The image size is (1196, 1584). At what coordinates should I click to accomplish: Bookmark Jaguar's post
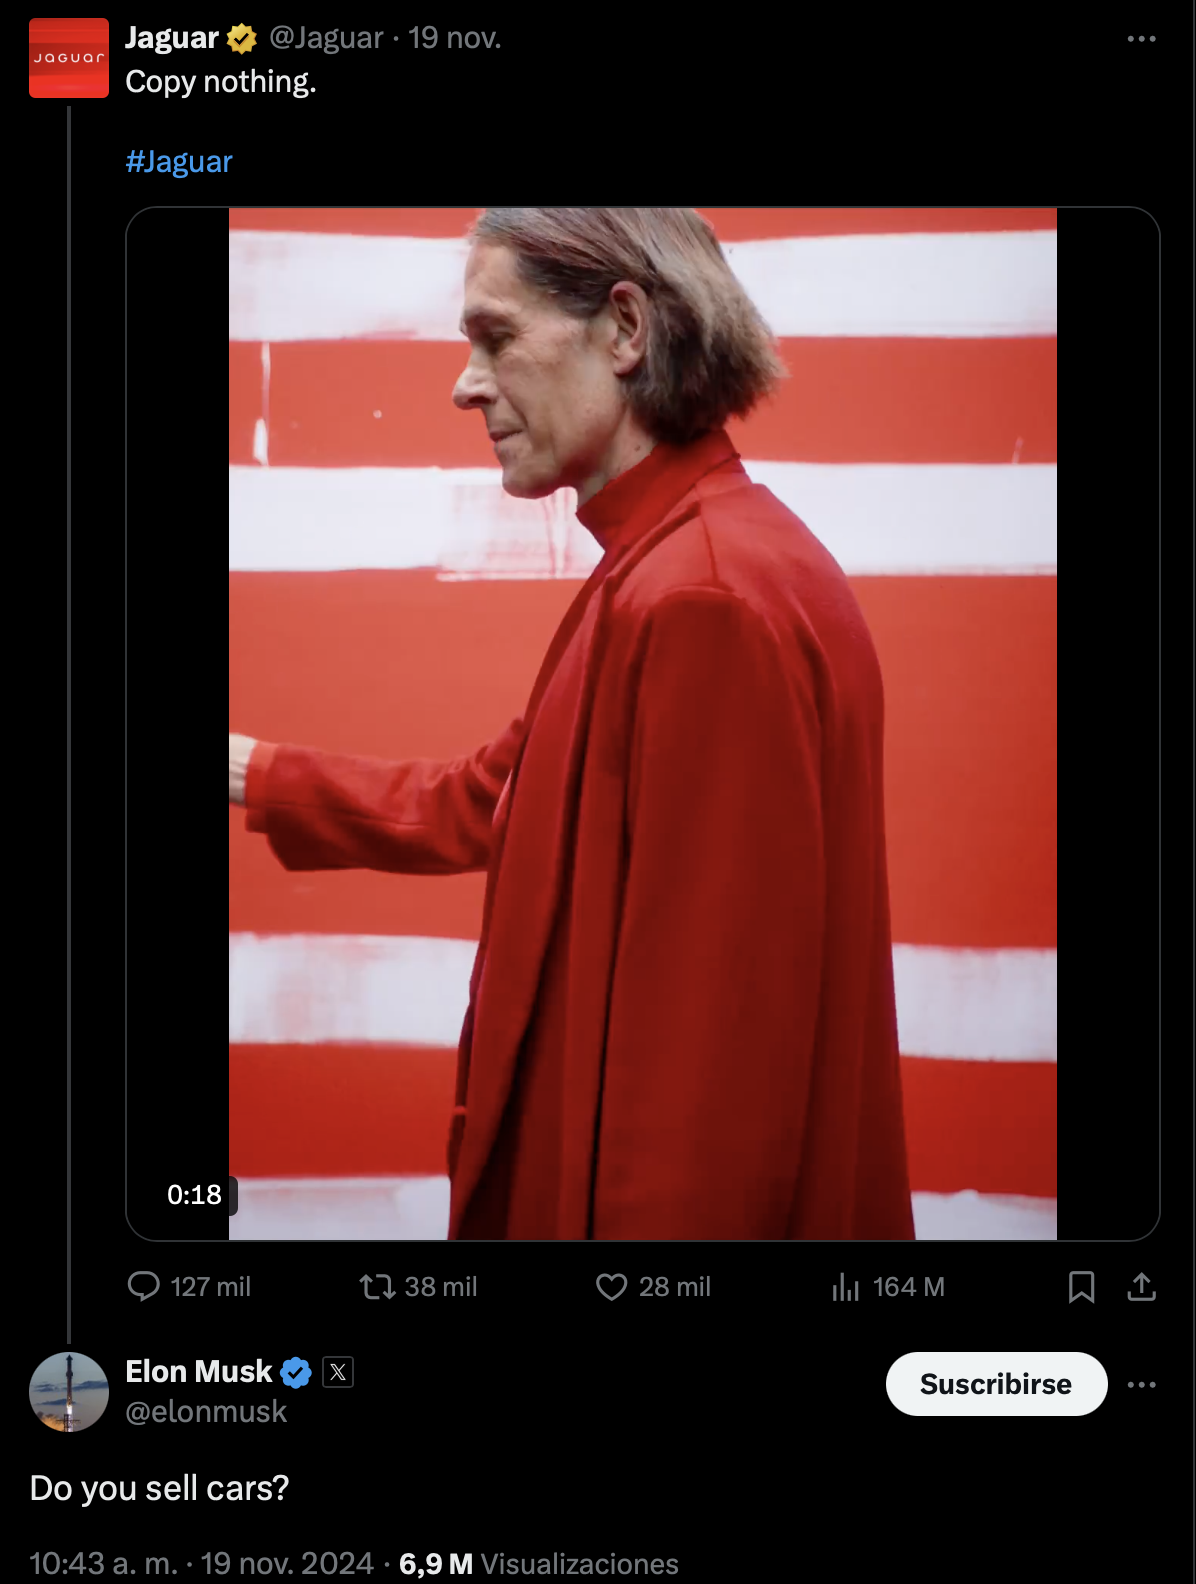click(x=1081, y=1286)
